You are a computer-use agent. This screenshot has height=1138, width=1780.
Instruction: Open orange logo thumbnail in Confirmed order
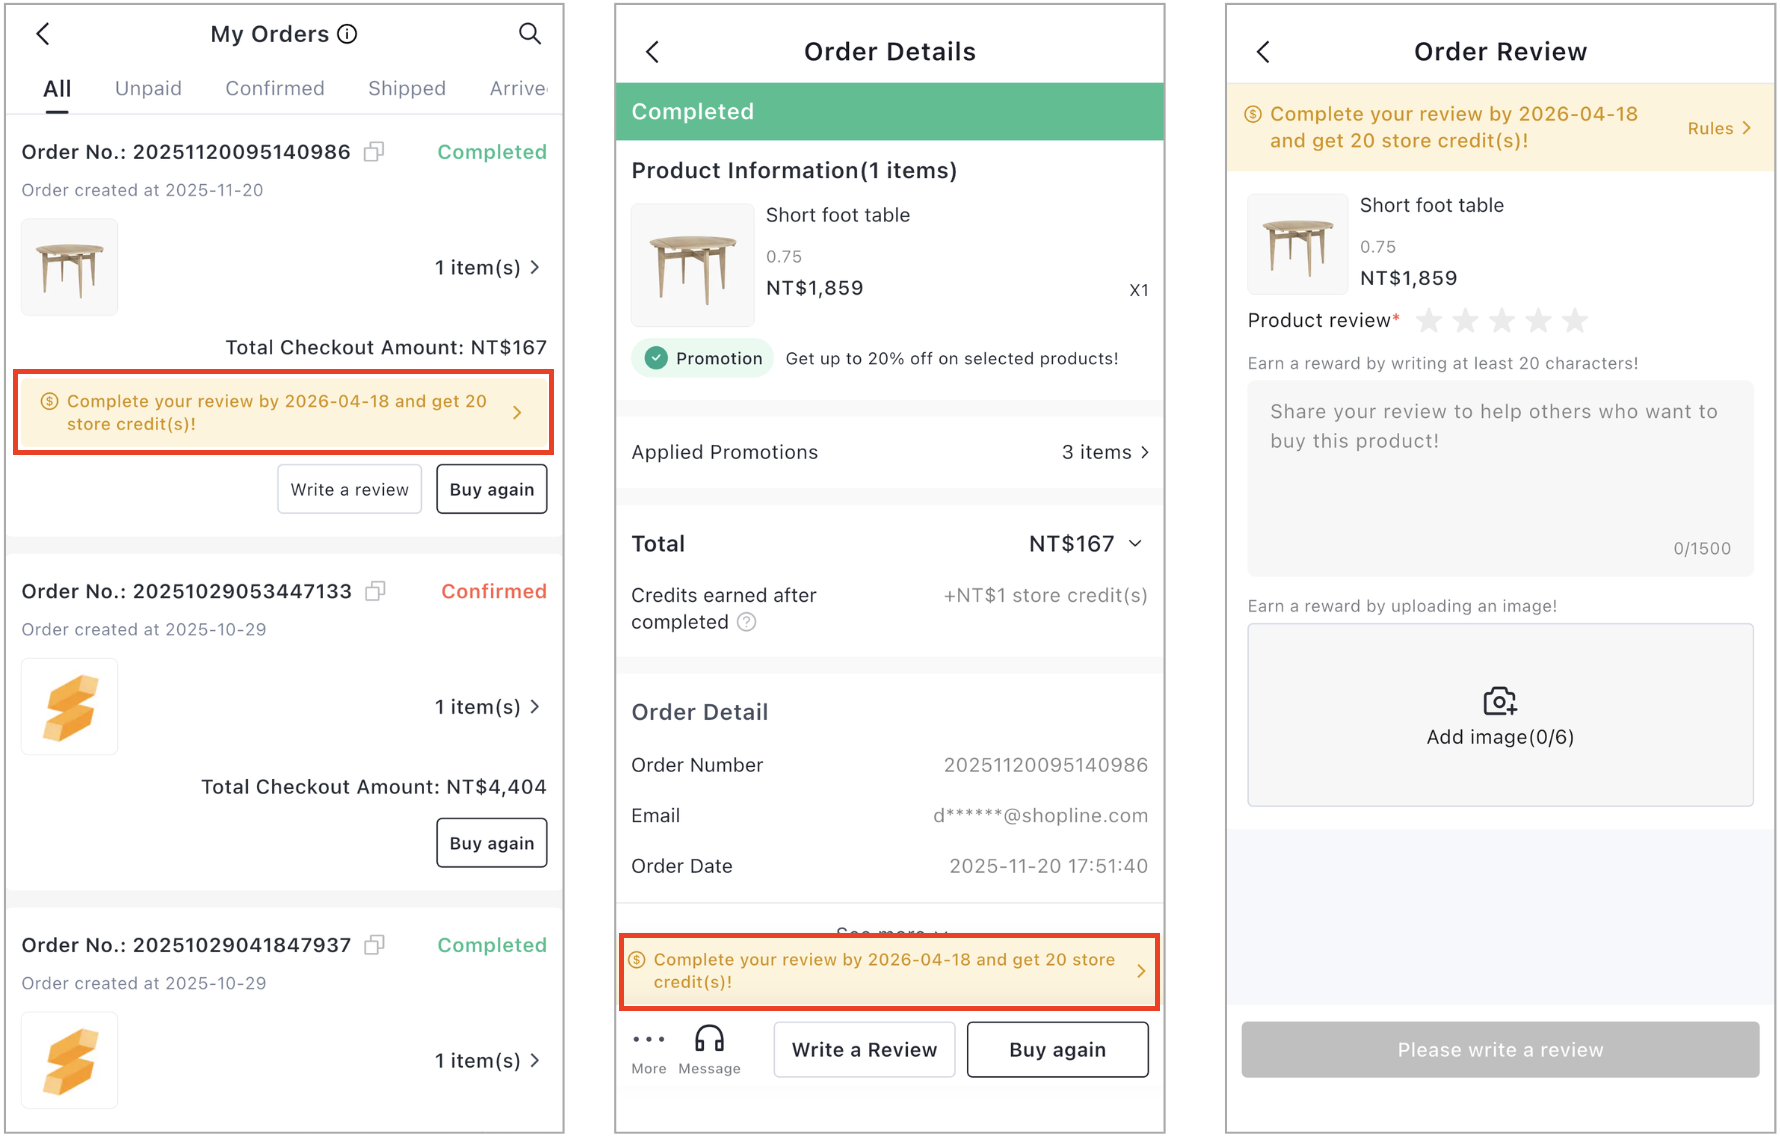[x=69, y=706]
